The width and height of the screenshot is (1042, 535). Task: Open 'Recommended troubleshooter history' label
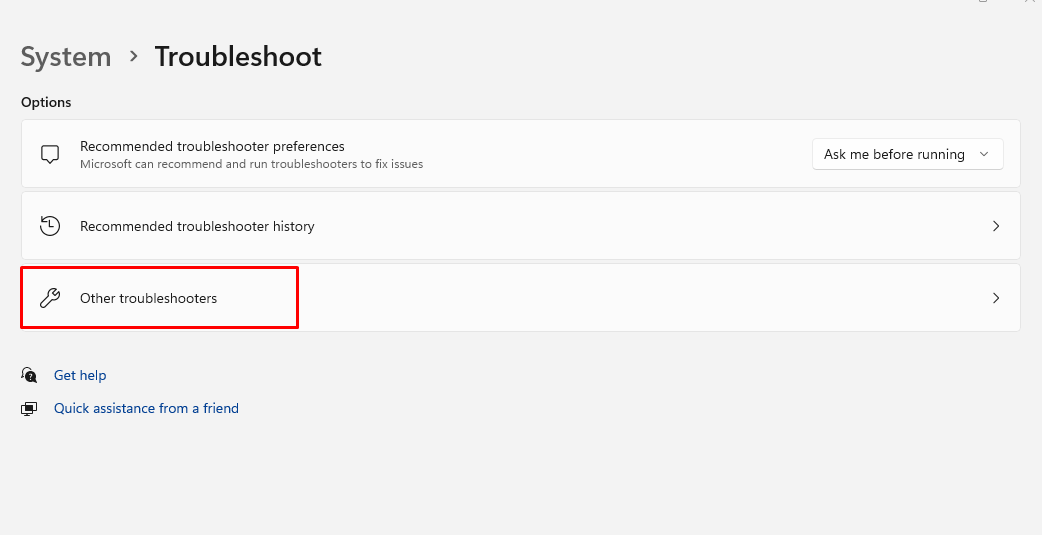pos(197,226)
